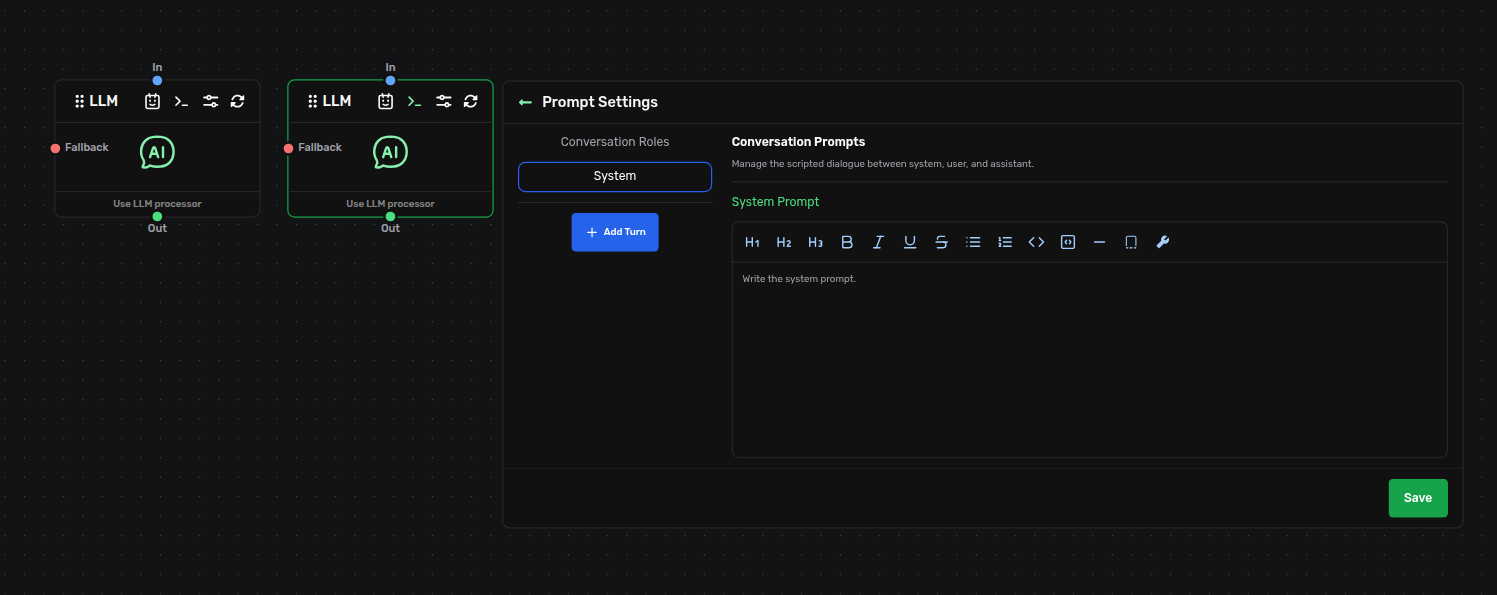Click the blue In port of the selected LLM node
This screenshot has height=595, width=1497.
click(x=390, y=80)
